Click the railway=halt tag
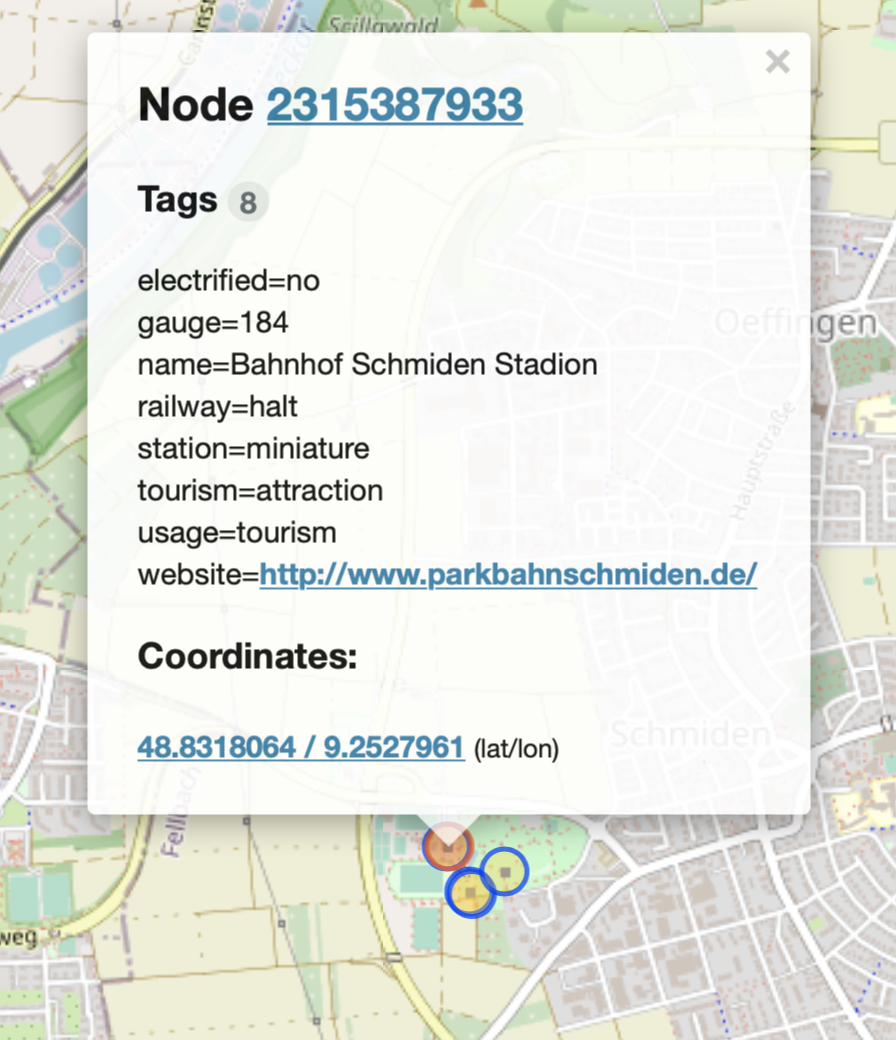Image resolution: width=896 pixels, height=1040 pixels. tap(217, 407)
